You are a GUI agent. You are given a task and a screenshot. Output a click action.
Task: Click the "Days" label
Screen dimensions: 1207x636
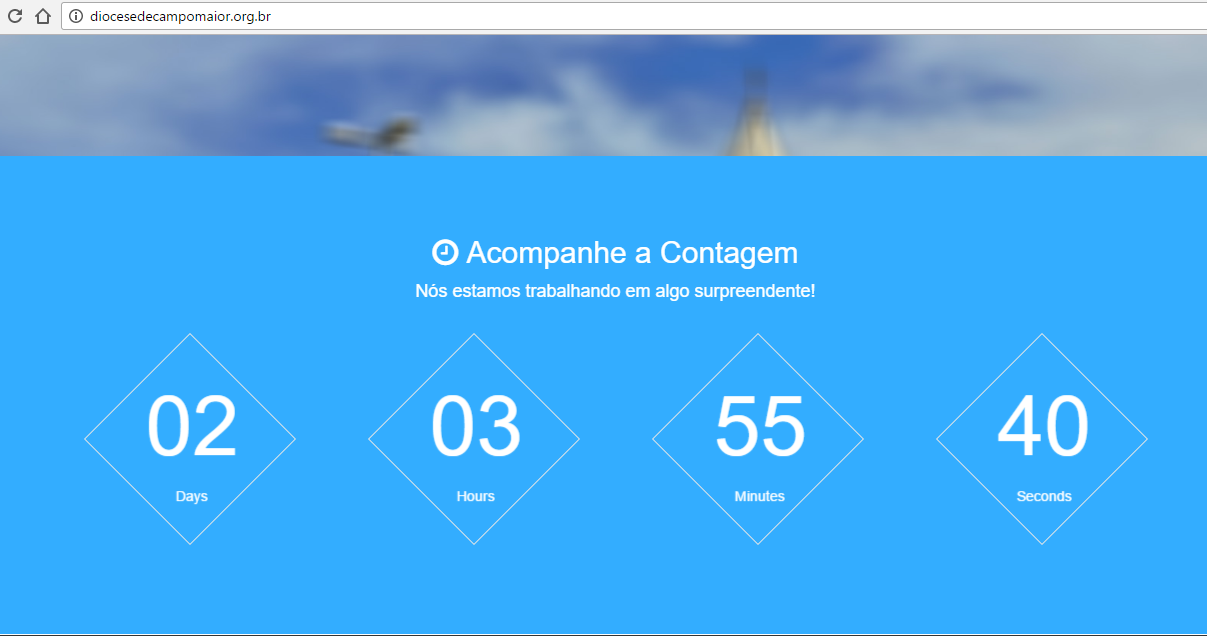tap(191, 496)
